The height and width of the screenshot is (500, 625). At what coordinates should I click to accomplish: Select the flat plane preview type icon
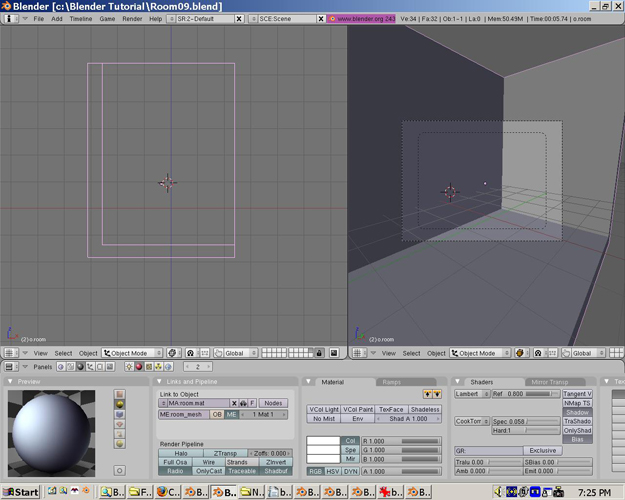(120, 394)
